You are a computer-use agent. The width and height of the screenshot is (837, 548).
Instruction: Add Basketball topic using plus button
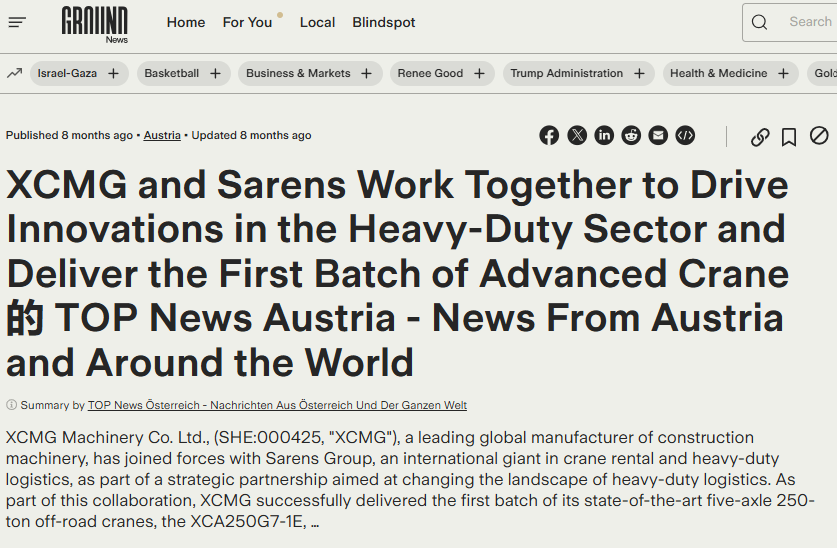[x=215, y=74]
